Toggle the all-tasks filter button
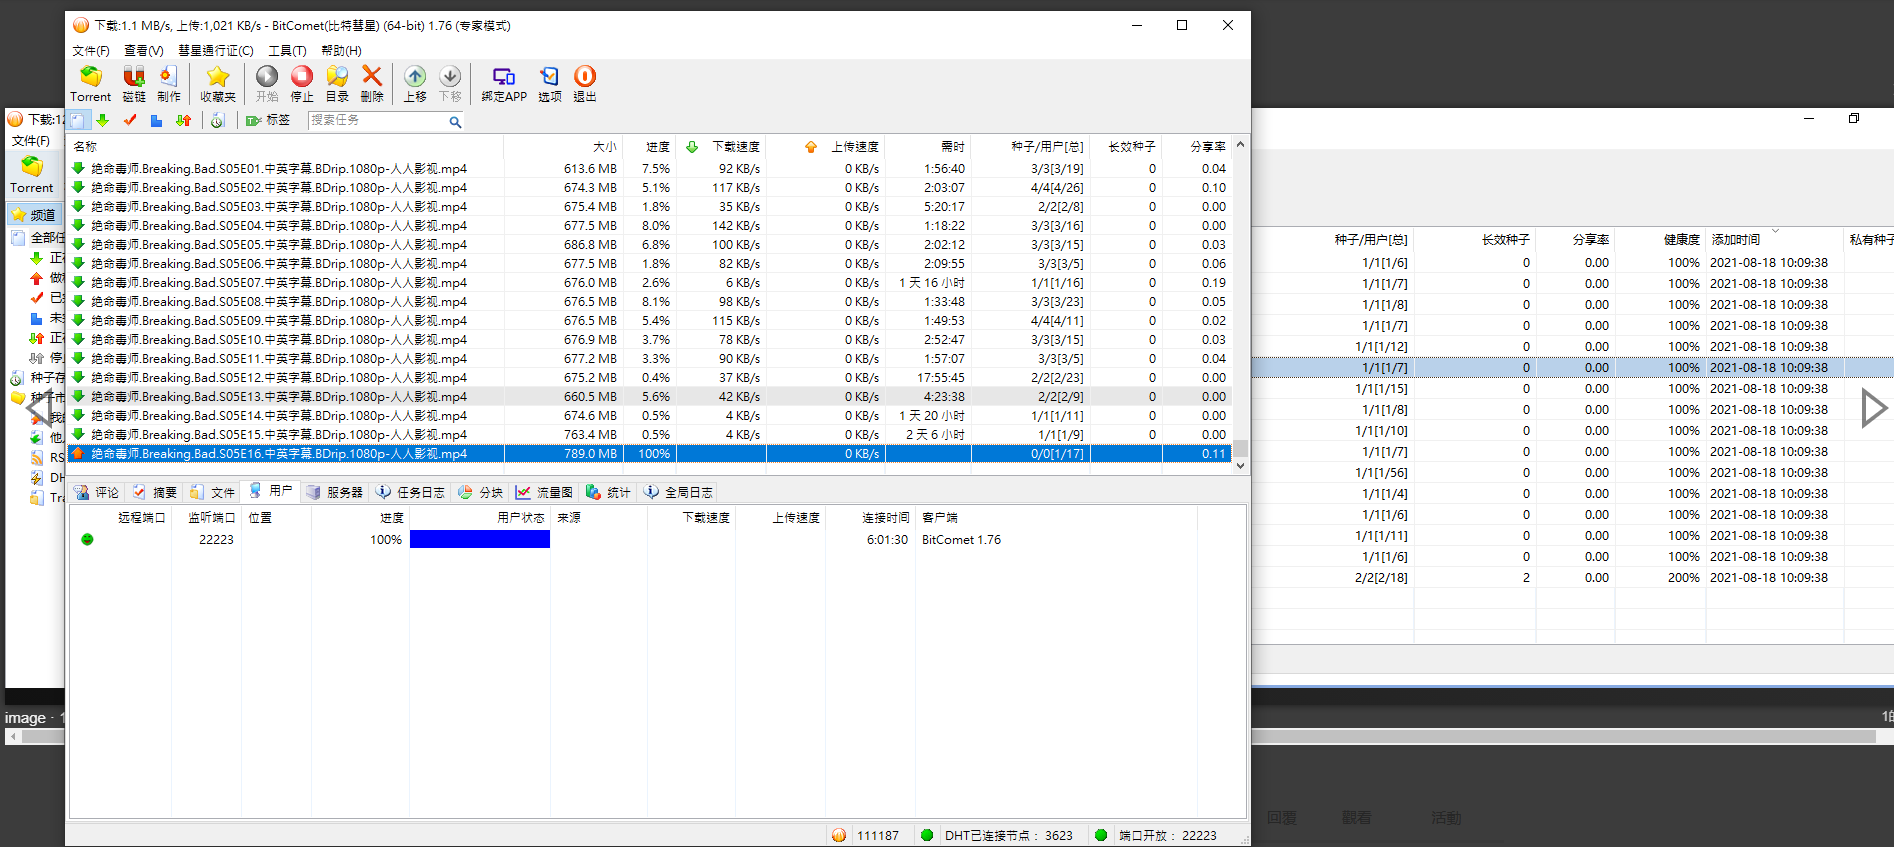The width and height of the screenshot is (1894, 847). coord(77,120)
